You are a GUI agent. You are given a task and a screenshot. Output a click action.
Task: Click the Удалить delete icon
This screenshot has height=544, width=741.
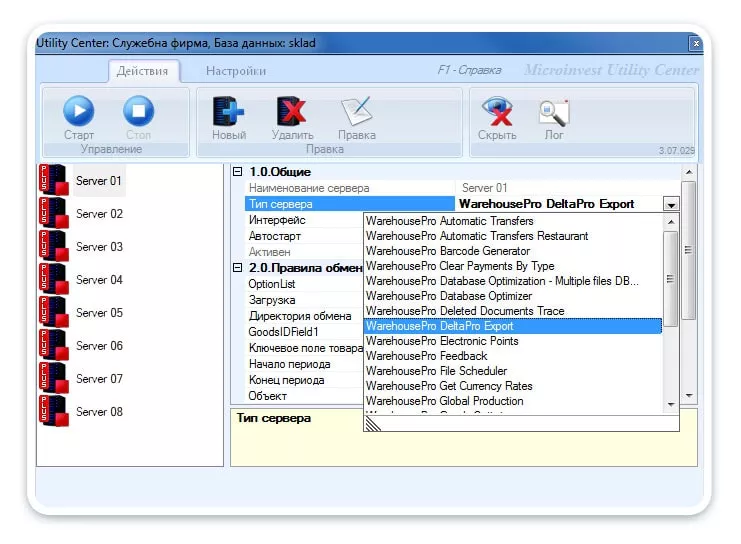point(292,111)
